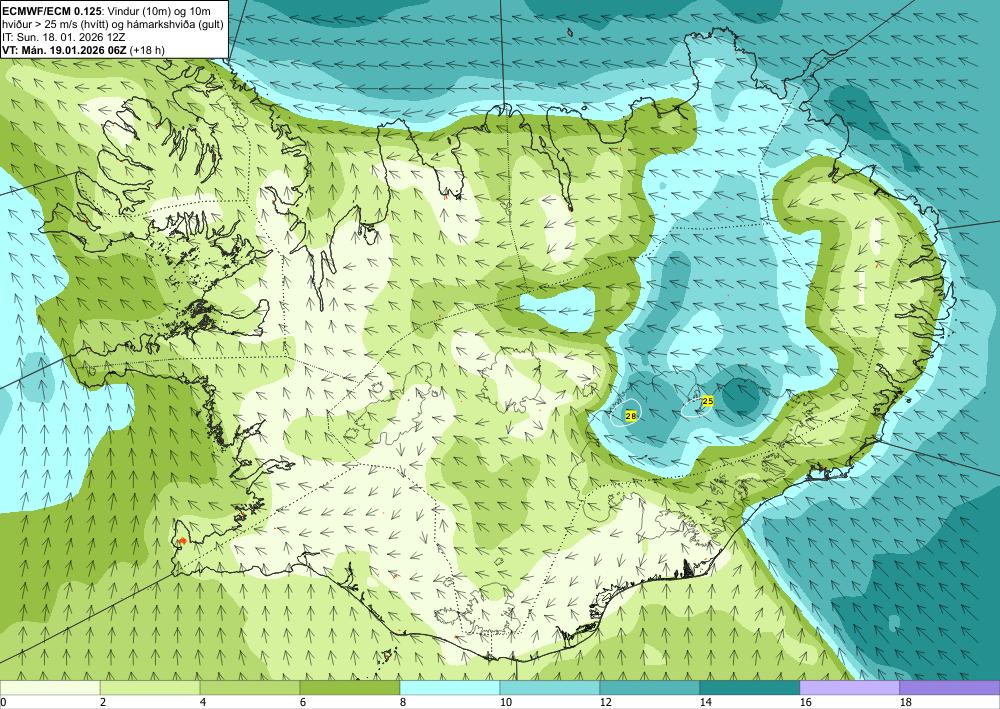Click the yellow 28 gust label
Image resolution: width=1000 pixels, height=709 pixels.
[631, 416]
